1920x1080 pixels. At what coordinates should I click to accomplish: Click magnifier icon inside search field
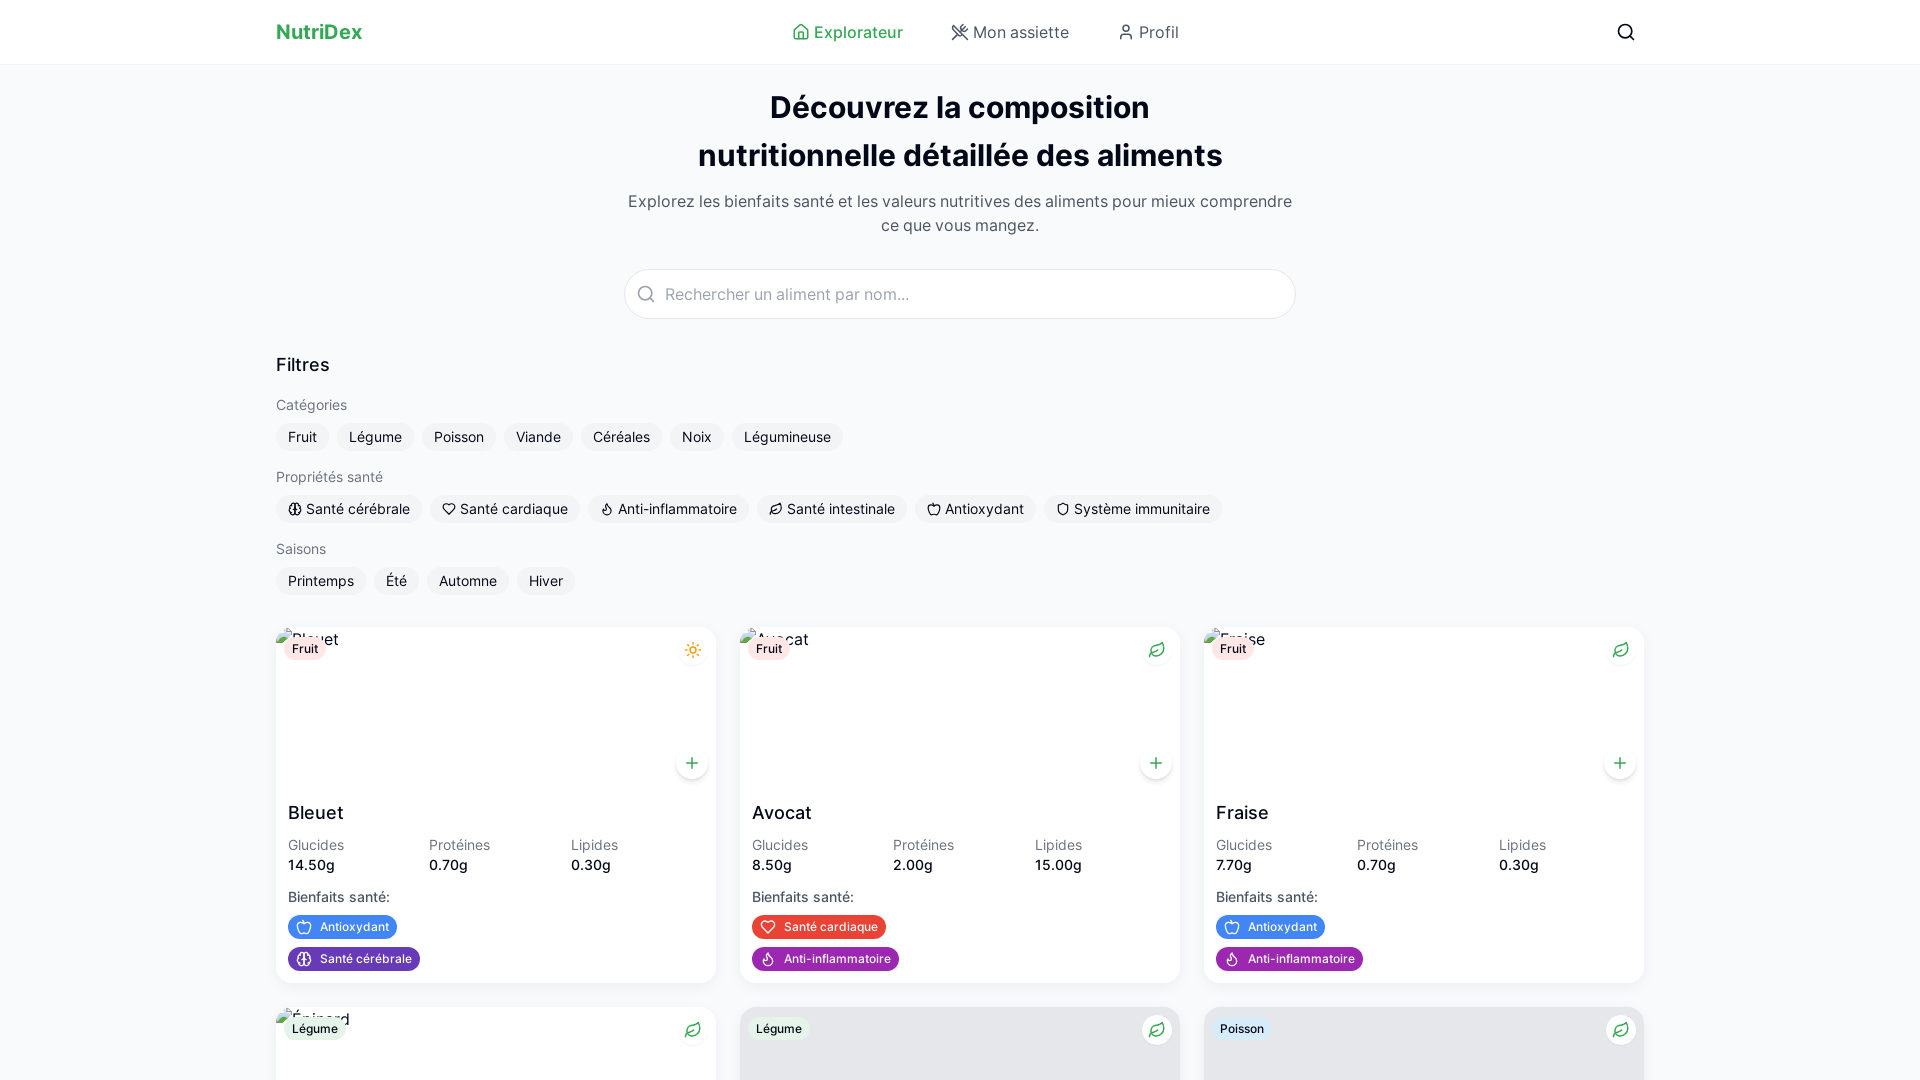pos(646,294)
